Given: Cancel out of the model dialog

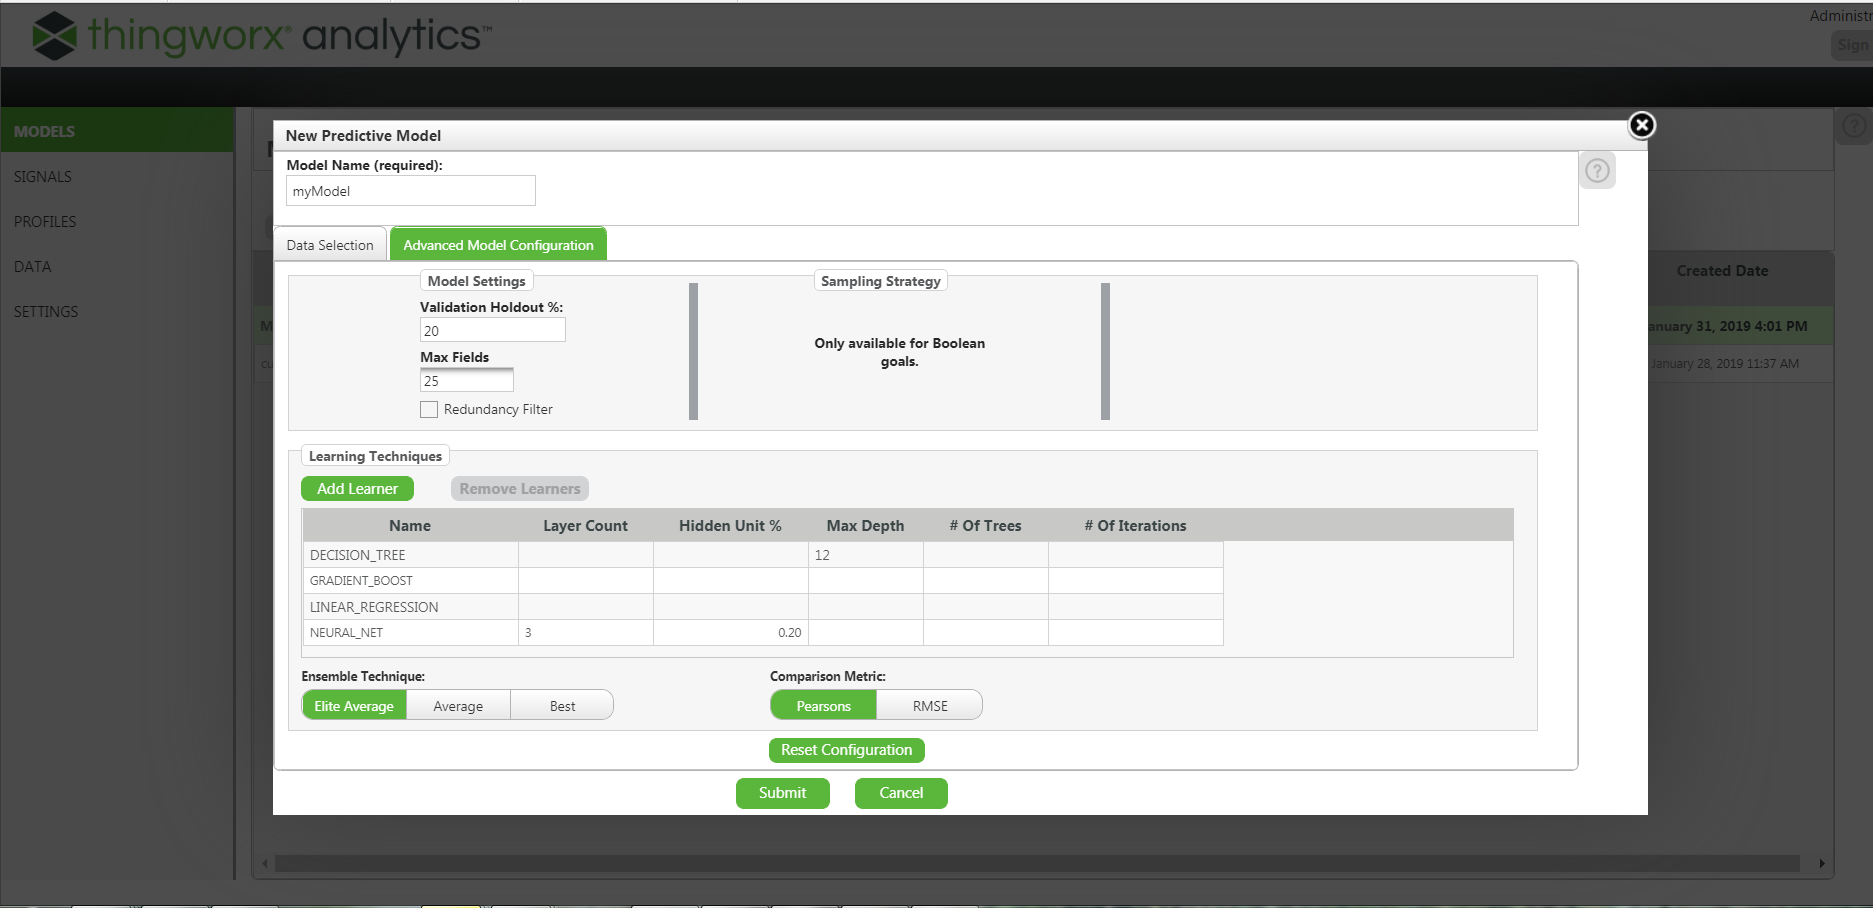Looking at the screenshot, I should point(900,793).
